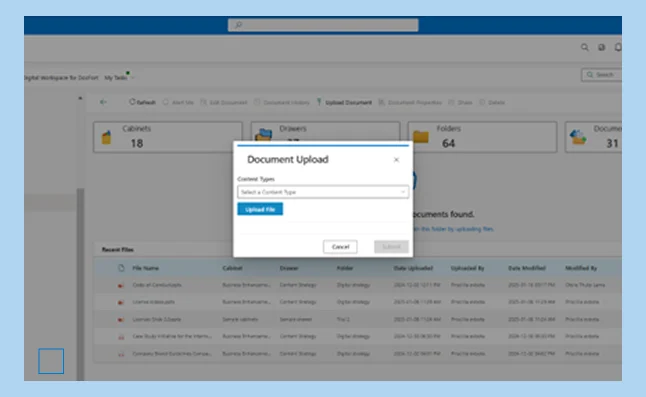Click the Refresh toolbar icon
Viewport: 646px width, 397px height.
[x=132, y=102]
